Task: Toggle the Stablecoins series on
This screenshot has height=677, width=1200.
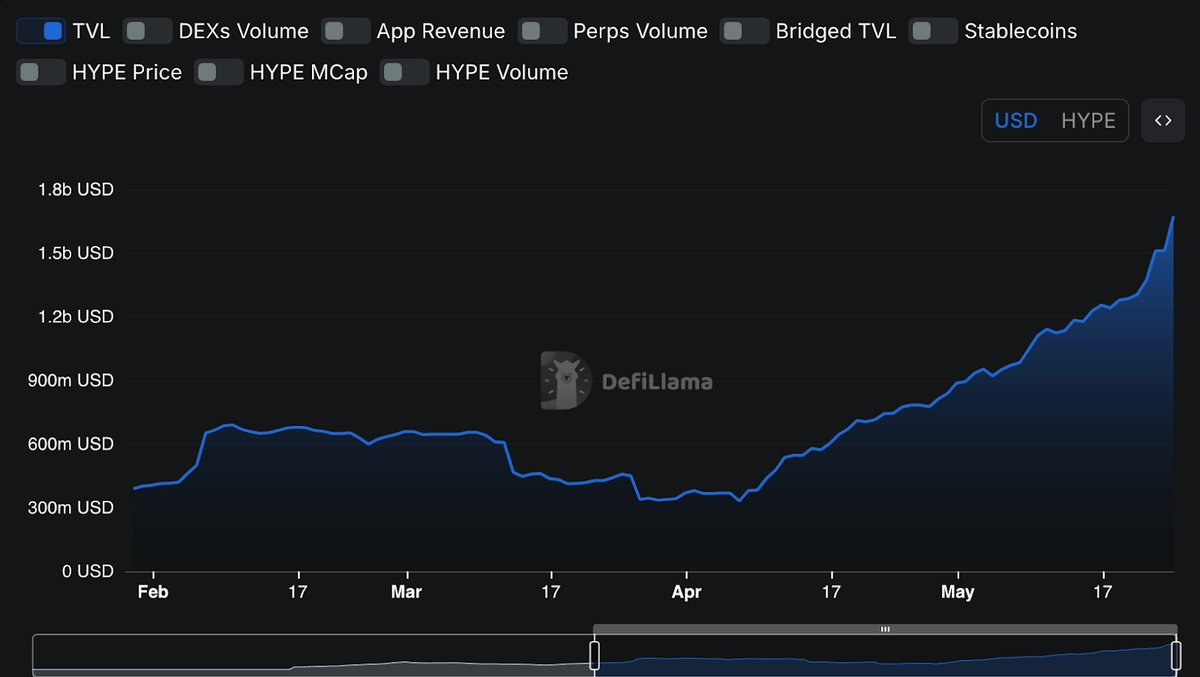Action: [933, 31]
